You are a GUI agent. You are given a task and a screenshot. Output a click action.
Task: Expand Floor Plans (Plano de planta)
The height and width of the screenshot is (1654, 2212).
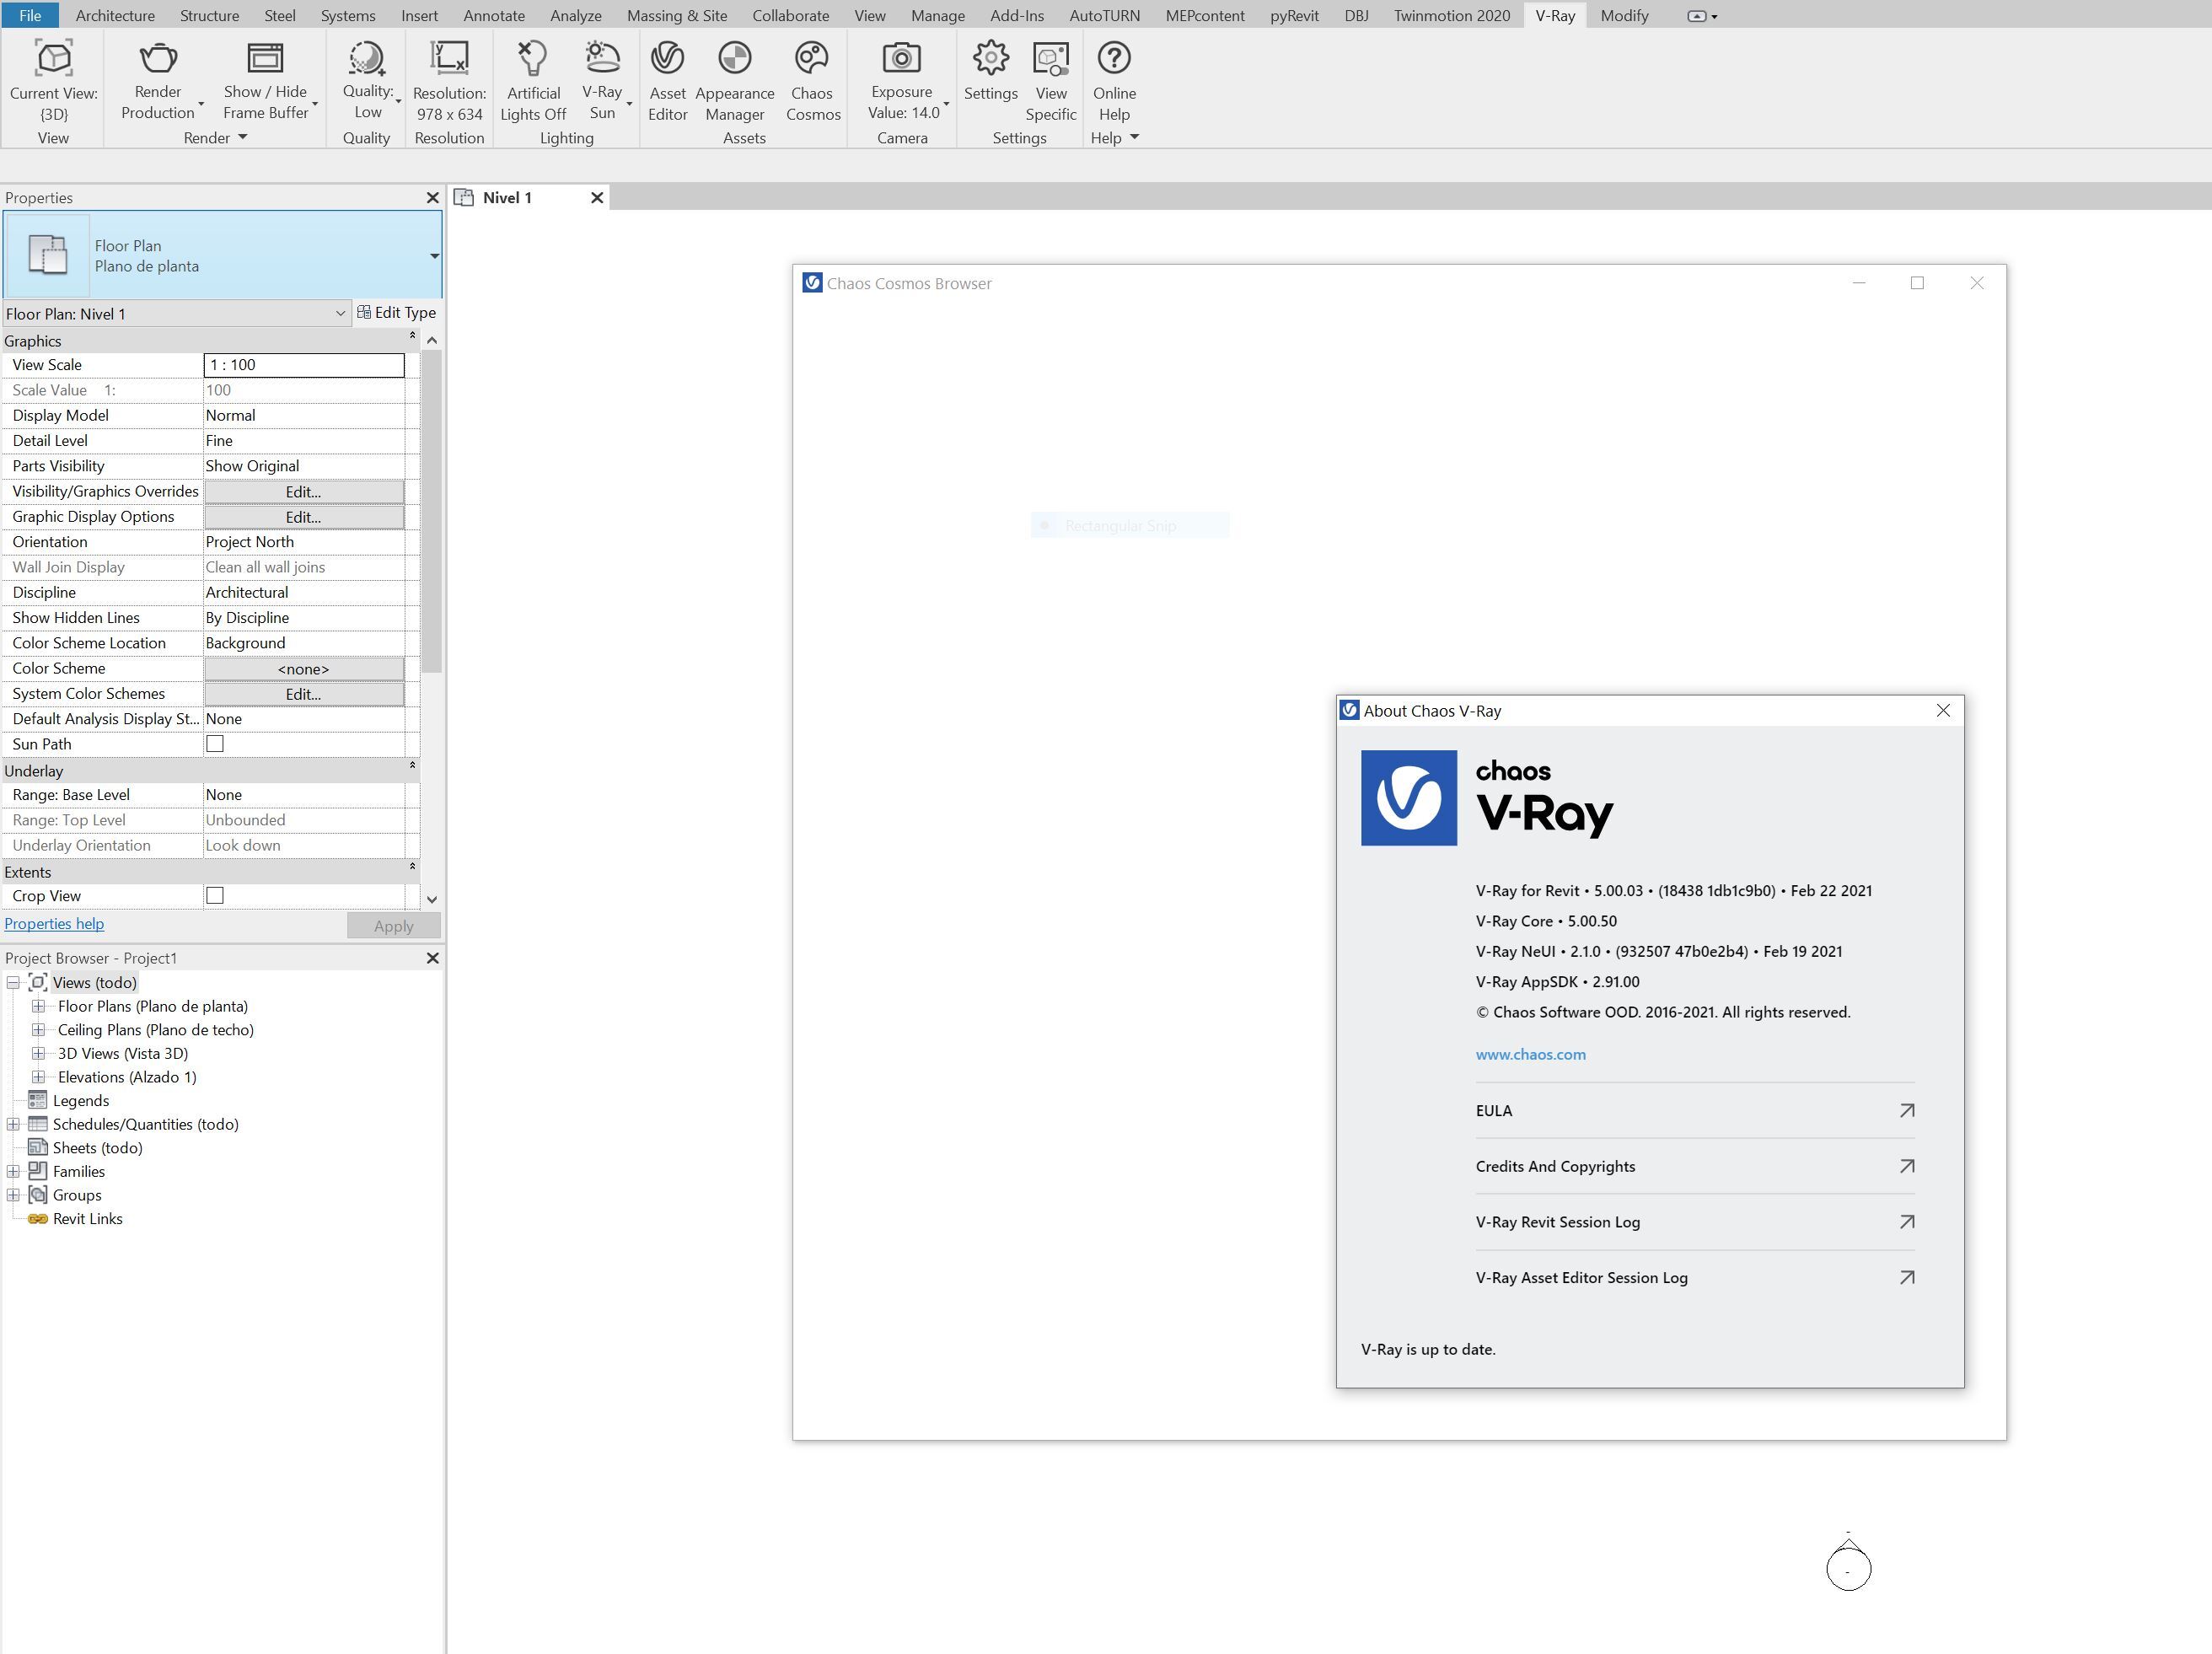[x=38, y=1006]
